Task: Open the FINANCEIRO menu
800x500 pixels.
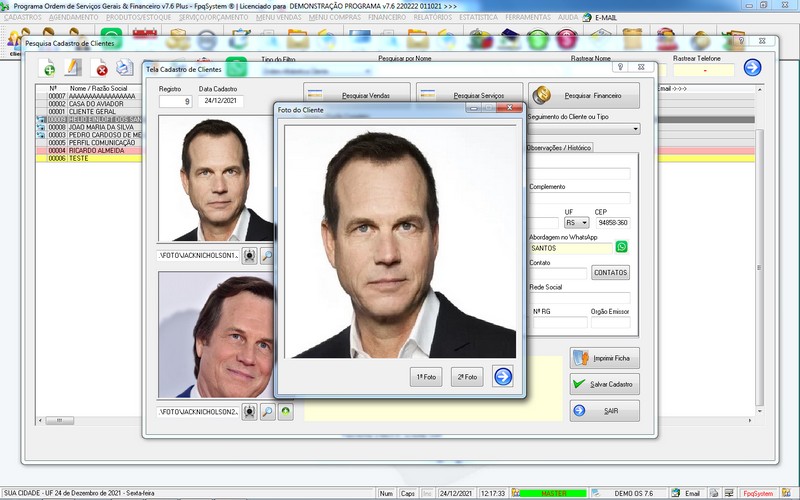Action: click(387, 17)
